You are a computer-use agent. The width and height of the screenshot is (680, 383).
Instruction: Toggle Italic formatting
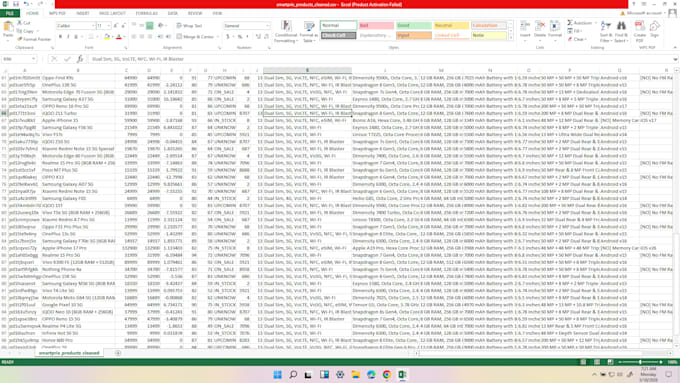[68, 37]
